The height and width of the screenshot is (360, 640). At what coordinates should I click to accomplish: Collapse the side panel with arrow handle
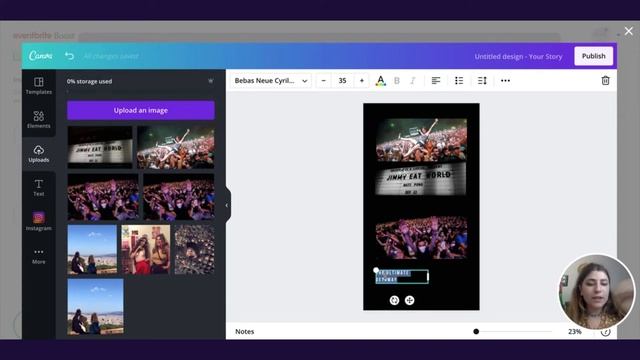coord(227,205)
